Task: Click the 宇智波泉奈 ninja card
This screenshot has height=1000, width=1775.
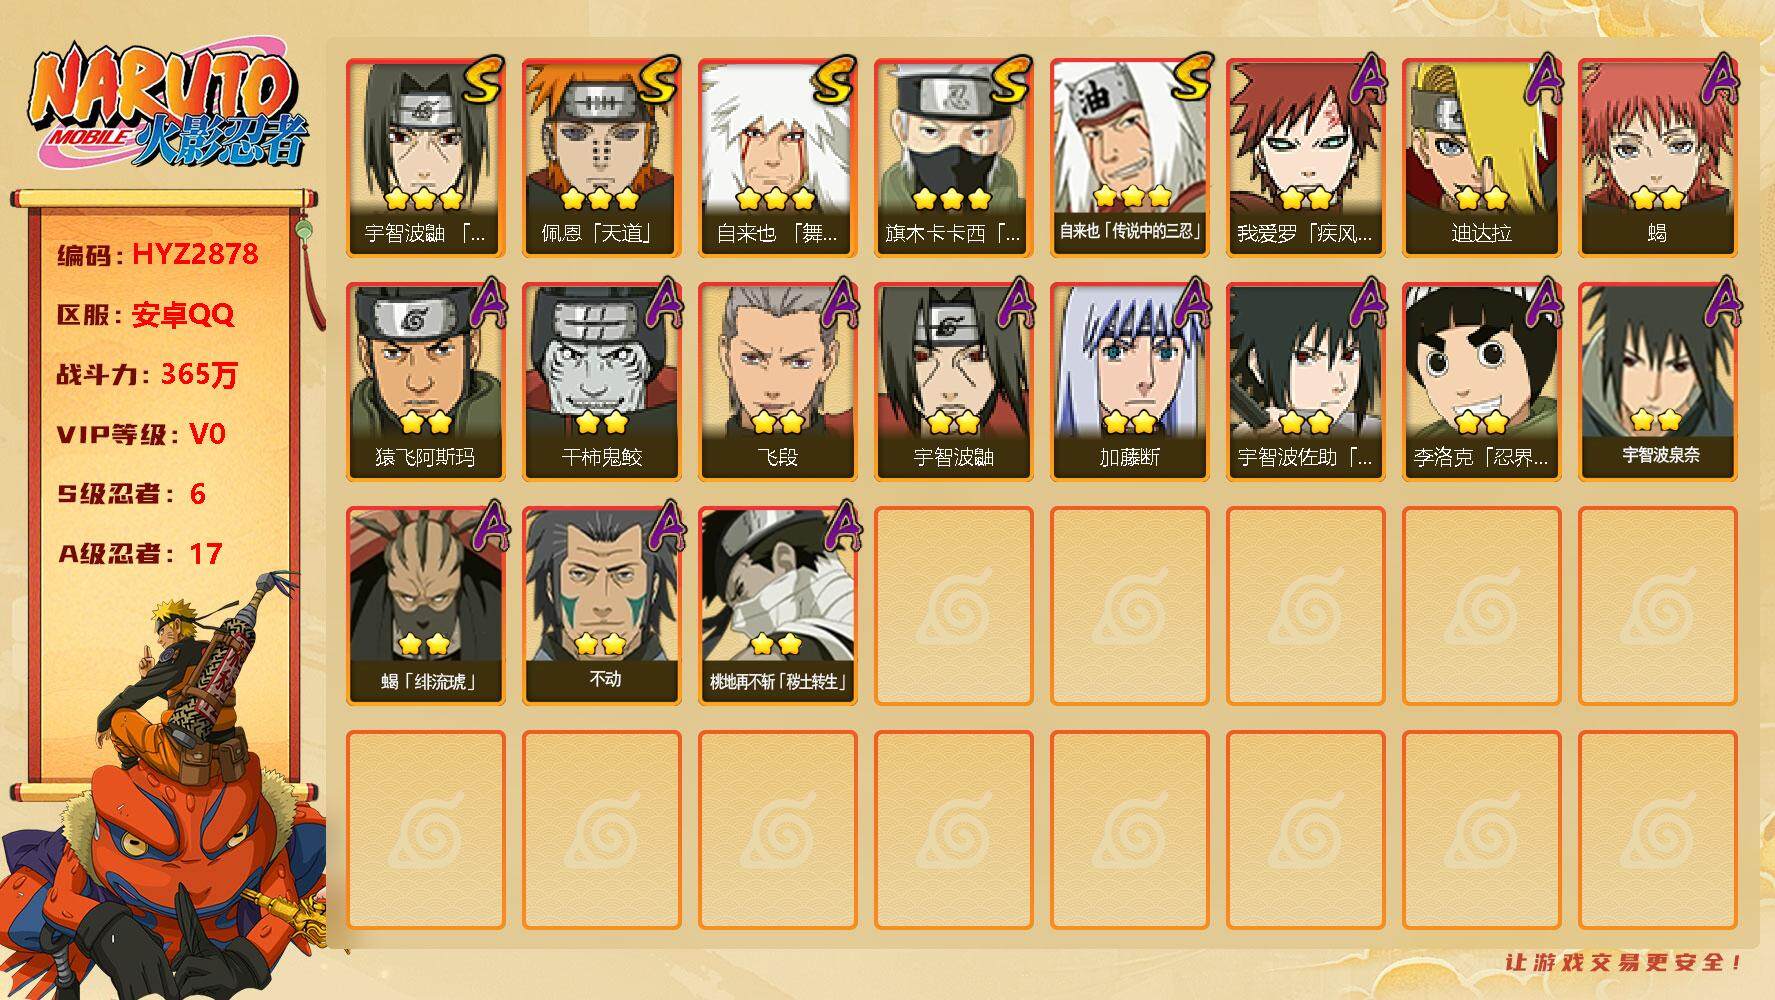Action: 1658,382
